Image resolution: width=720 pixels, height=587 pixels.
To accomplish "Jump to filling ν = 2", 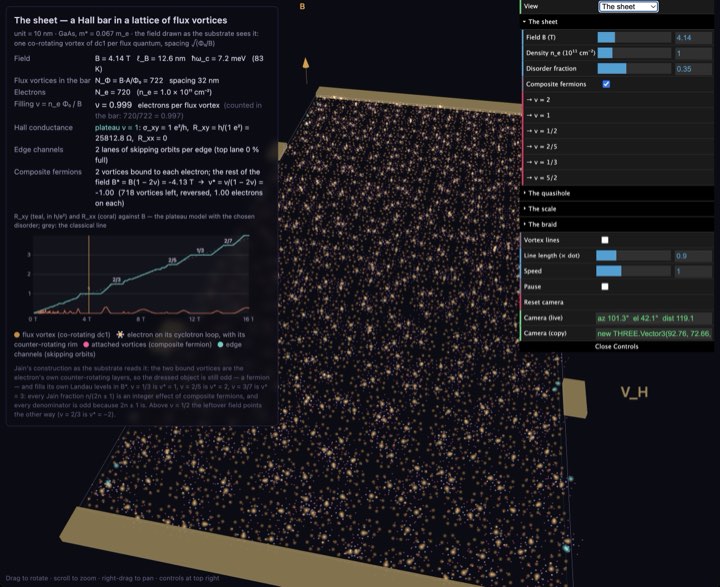I will point(617,100).
